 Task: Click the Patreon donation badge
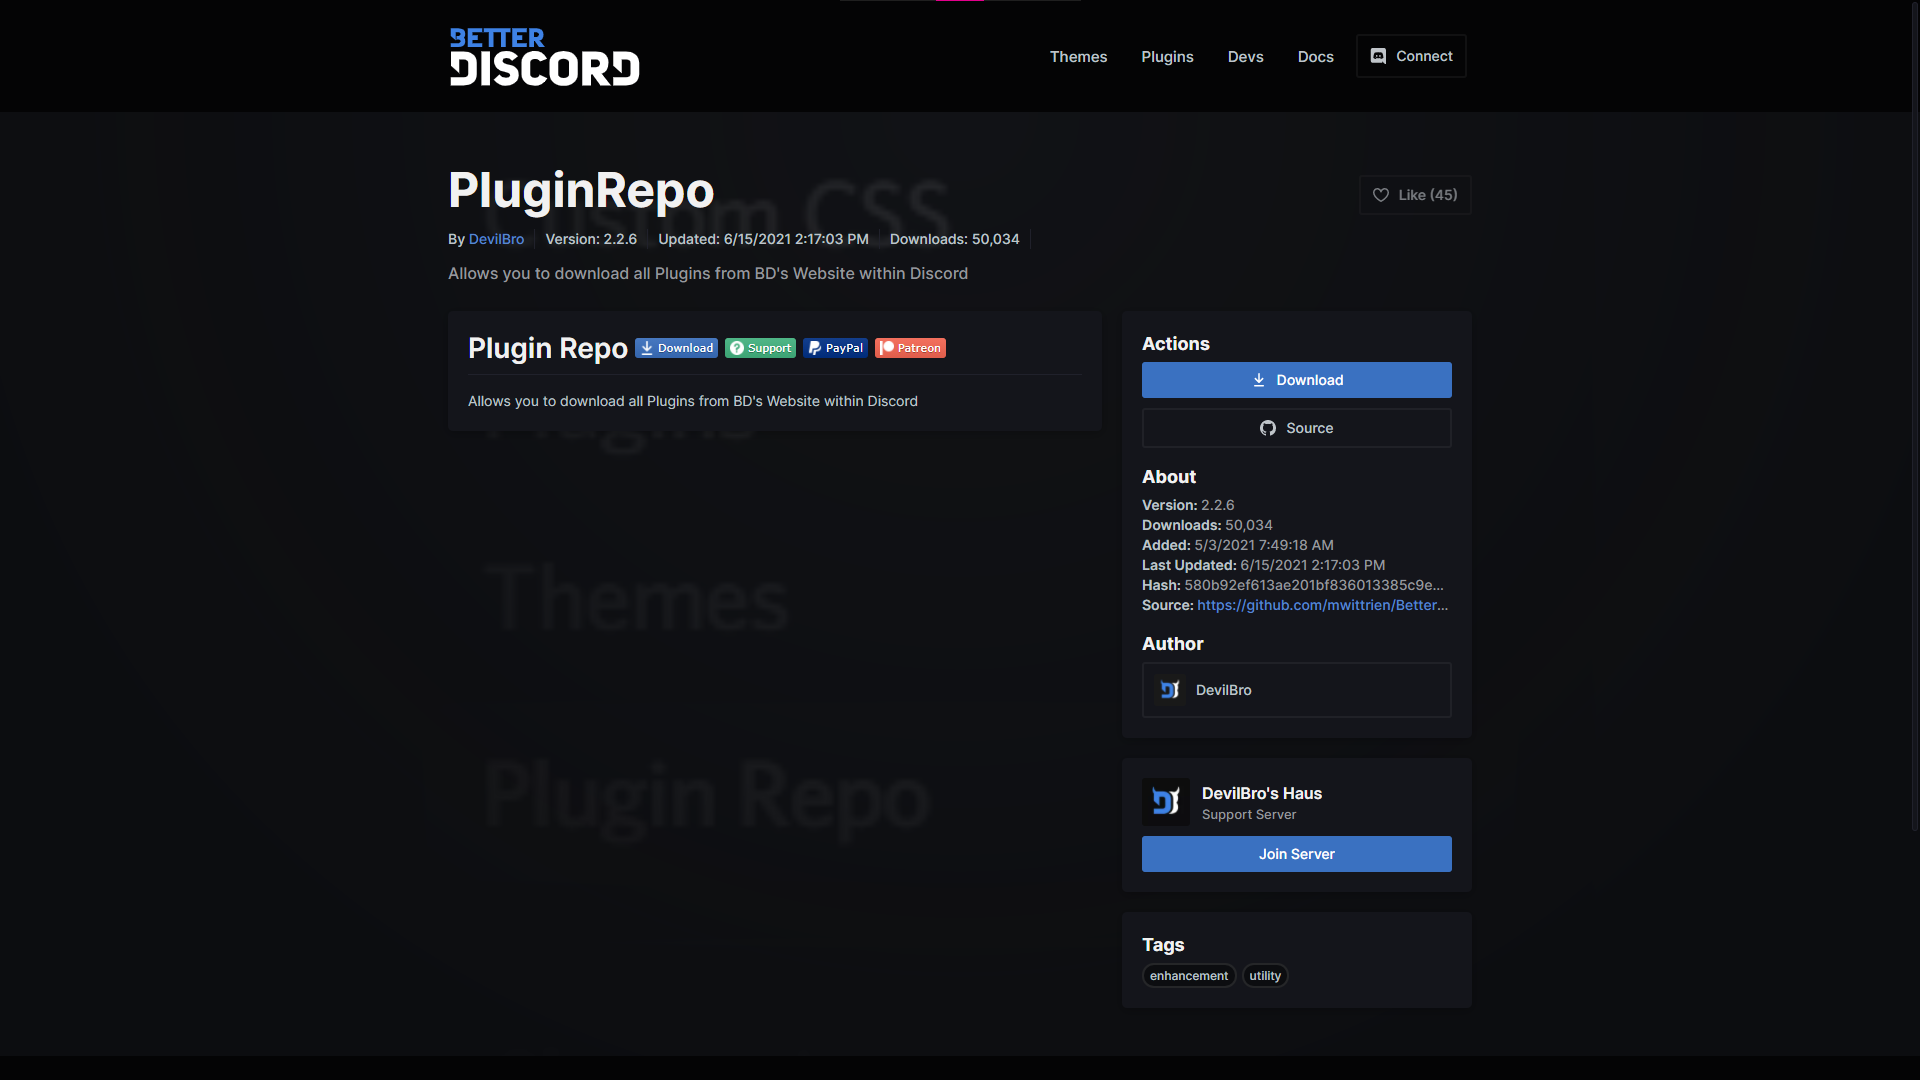tap(909, 347)
